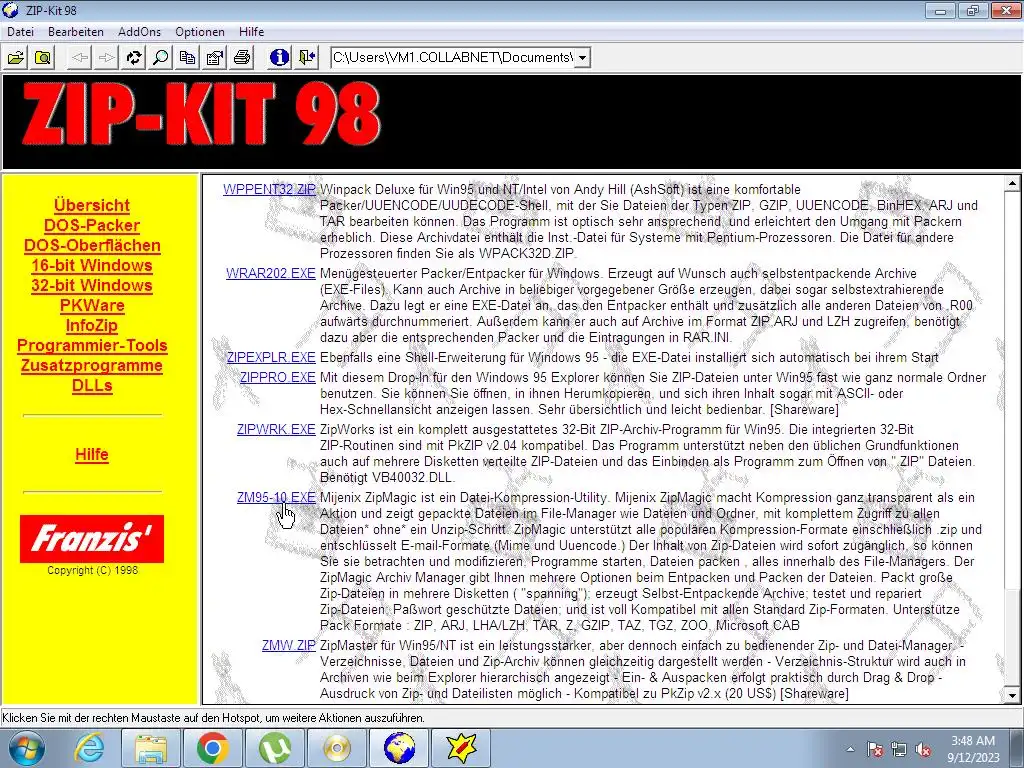Viewport: 1024px width, 768px height.
Task: Open the ZIPWRK.EXE file link
Action: click(276, 430)
